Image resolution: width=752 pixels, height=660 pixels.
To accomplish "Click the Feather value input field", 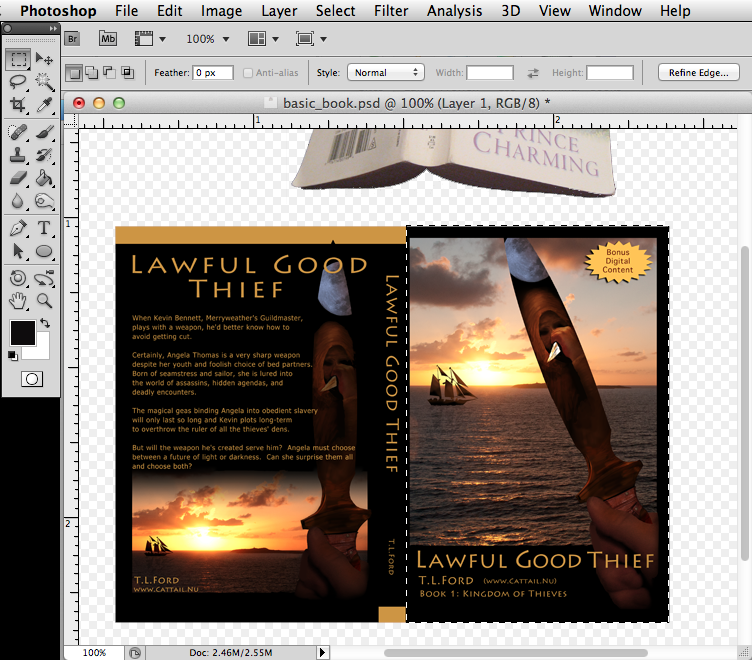I will 213,73.
